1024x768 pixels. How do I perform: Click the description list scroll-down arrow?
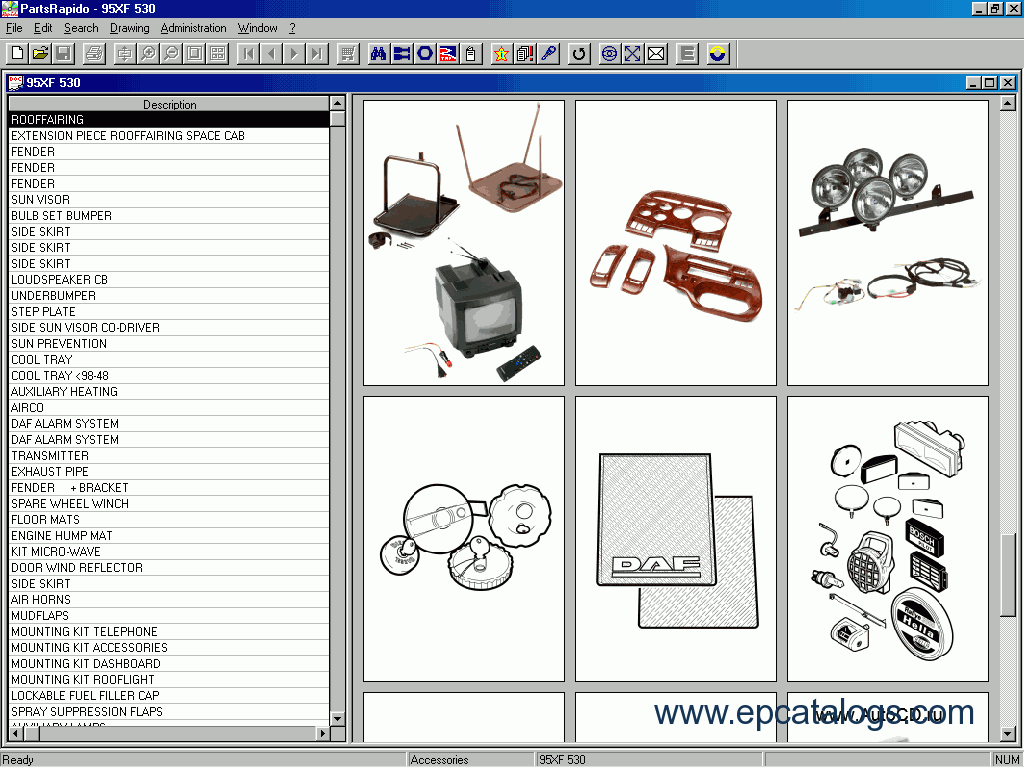(x=338, y=718)
